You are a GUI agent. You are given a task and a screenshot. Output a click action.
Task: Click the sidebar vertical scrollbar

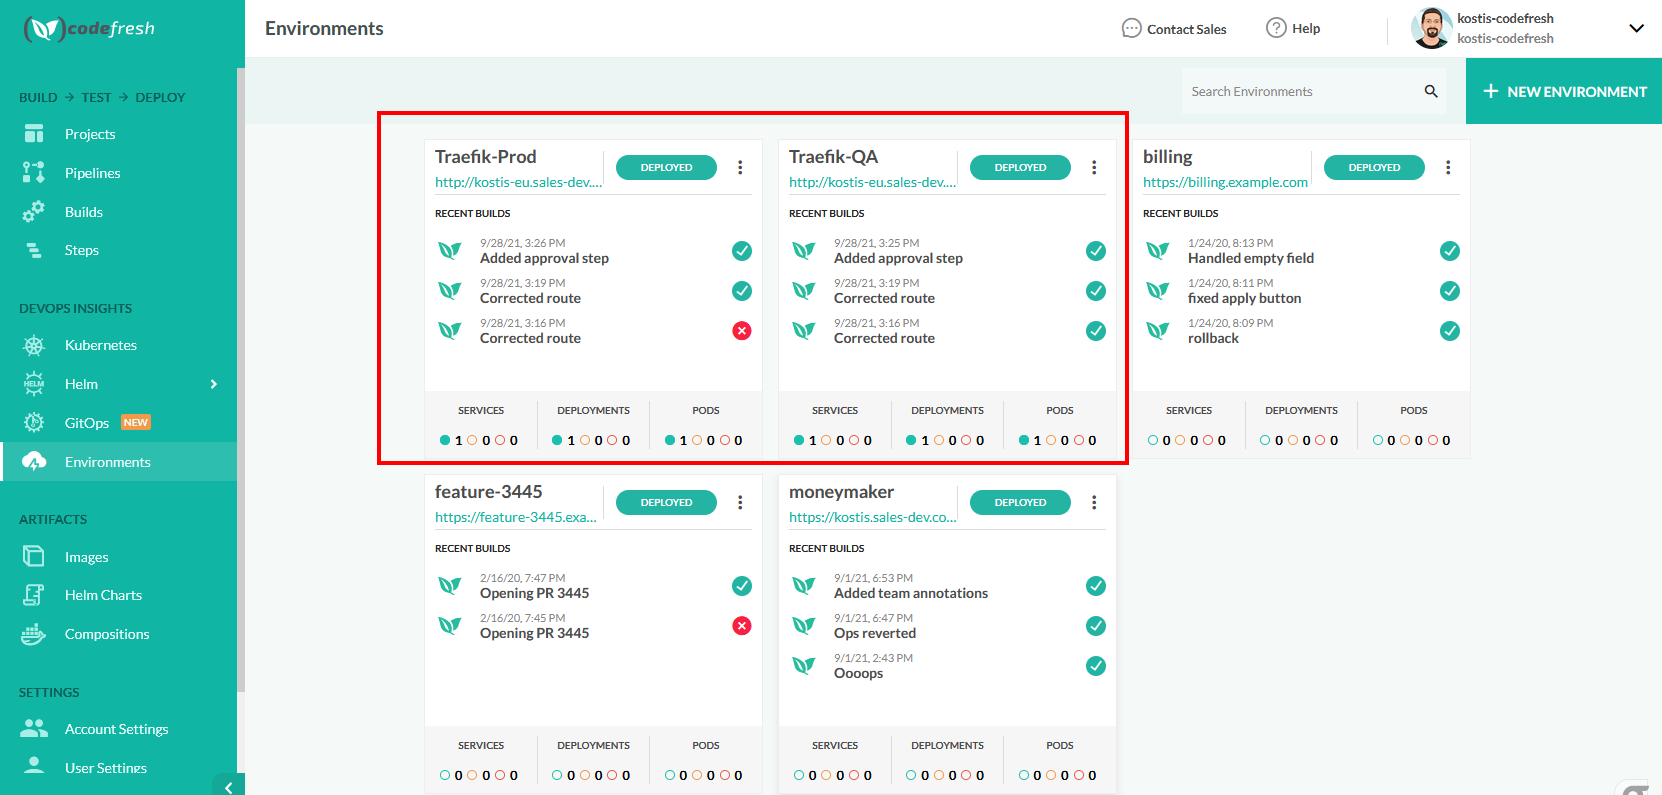(241, 380)
